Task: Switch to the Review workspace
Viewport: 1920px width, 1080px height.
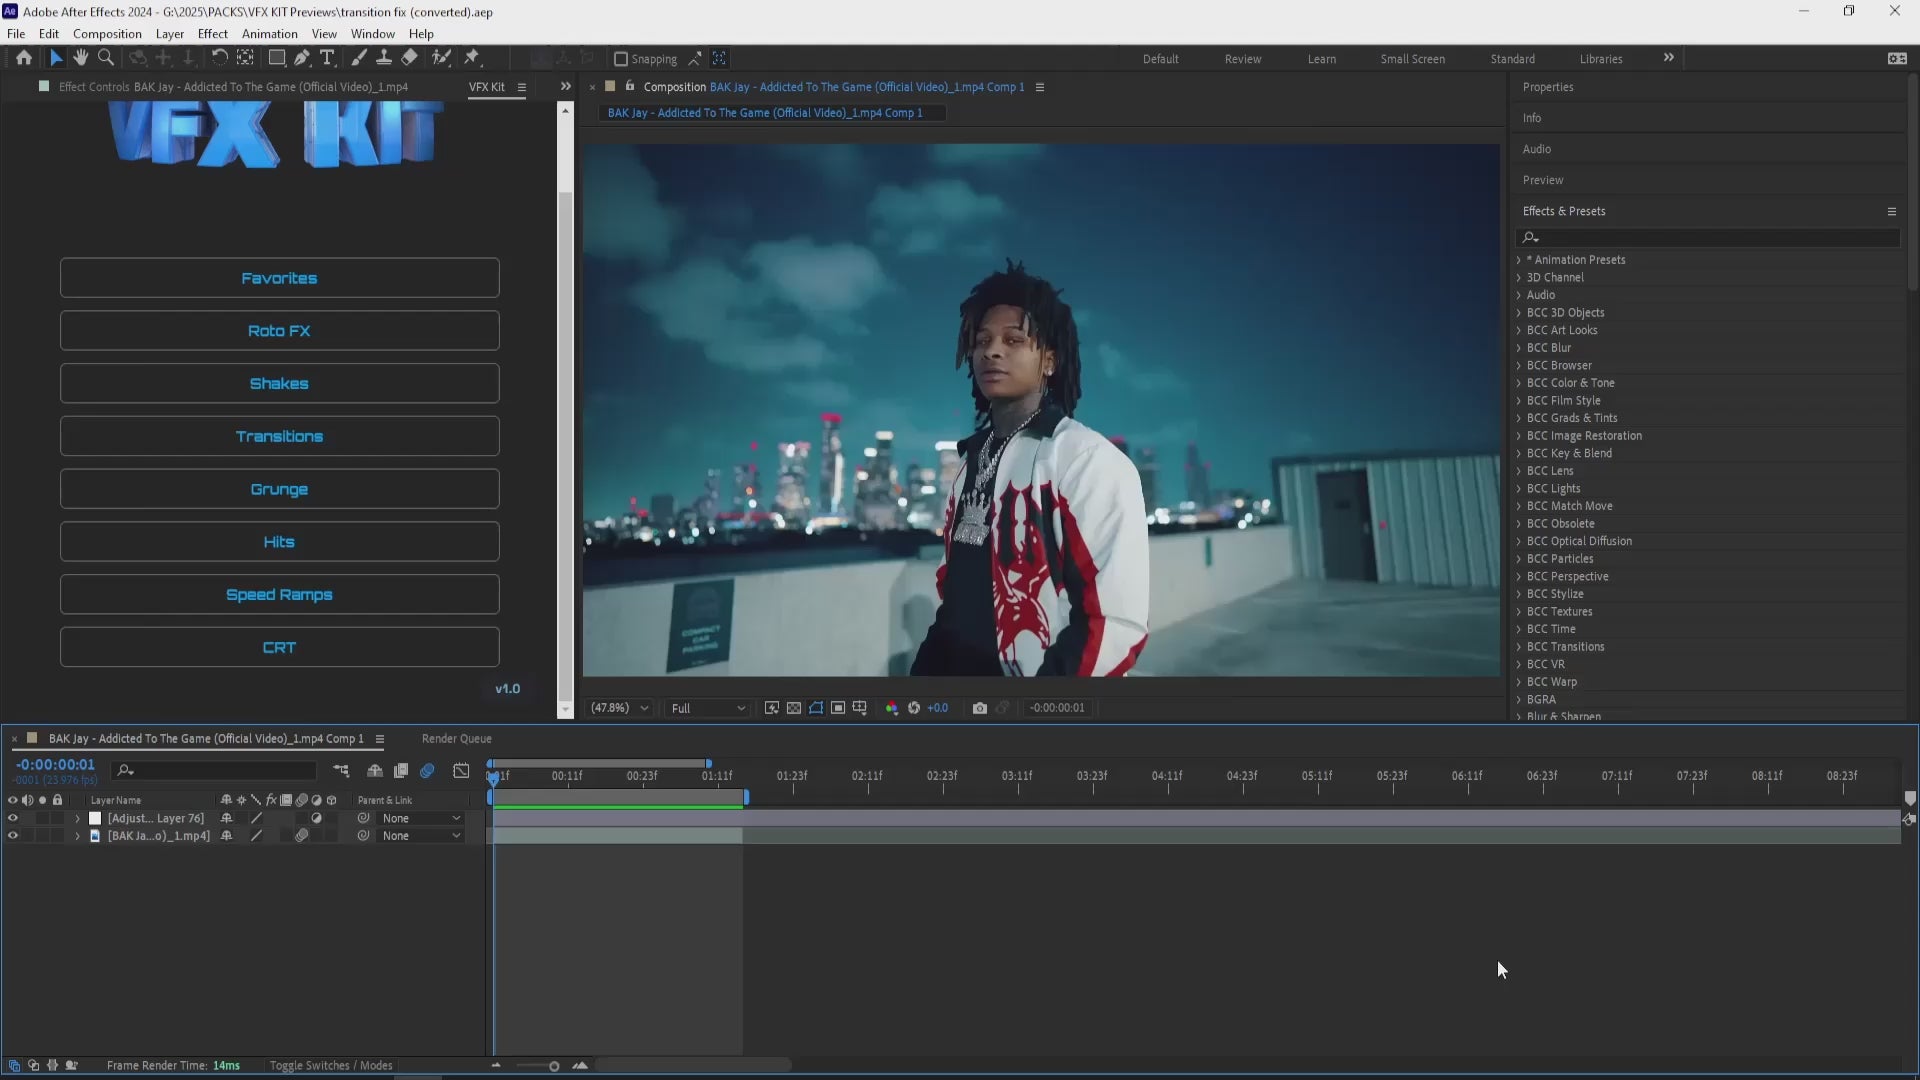Action: 1243,59
